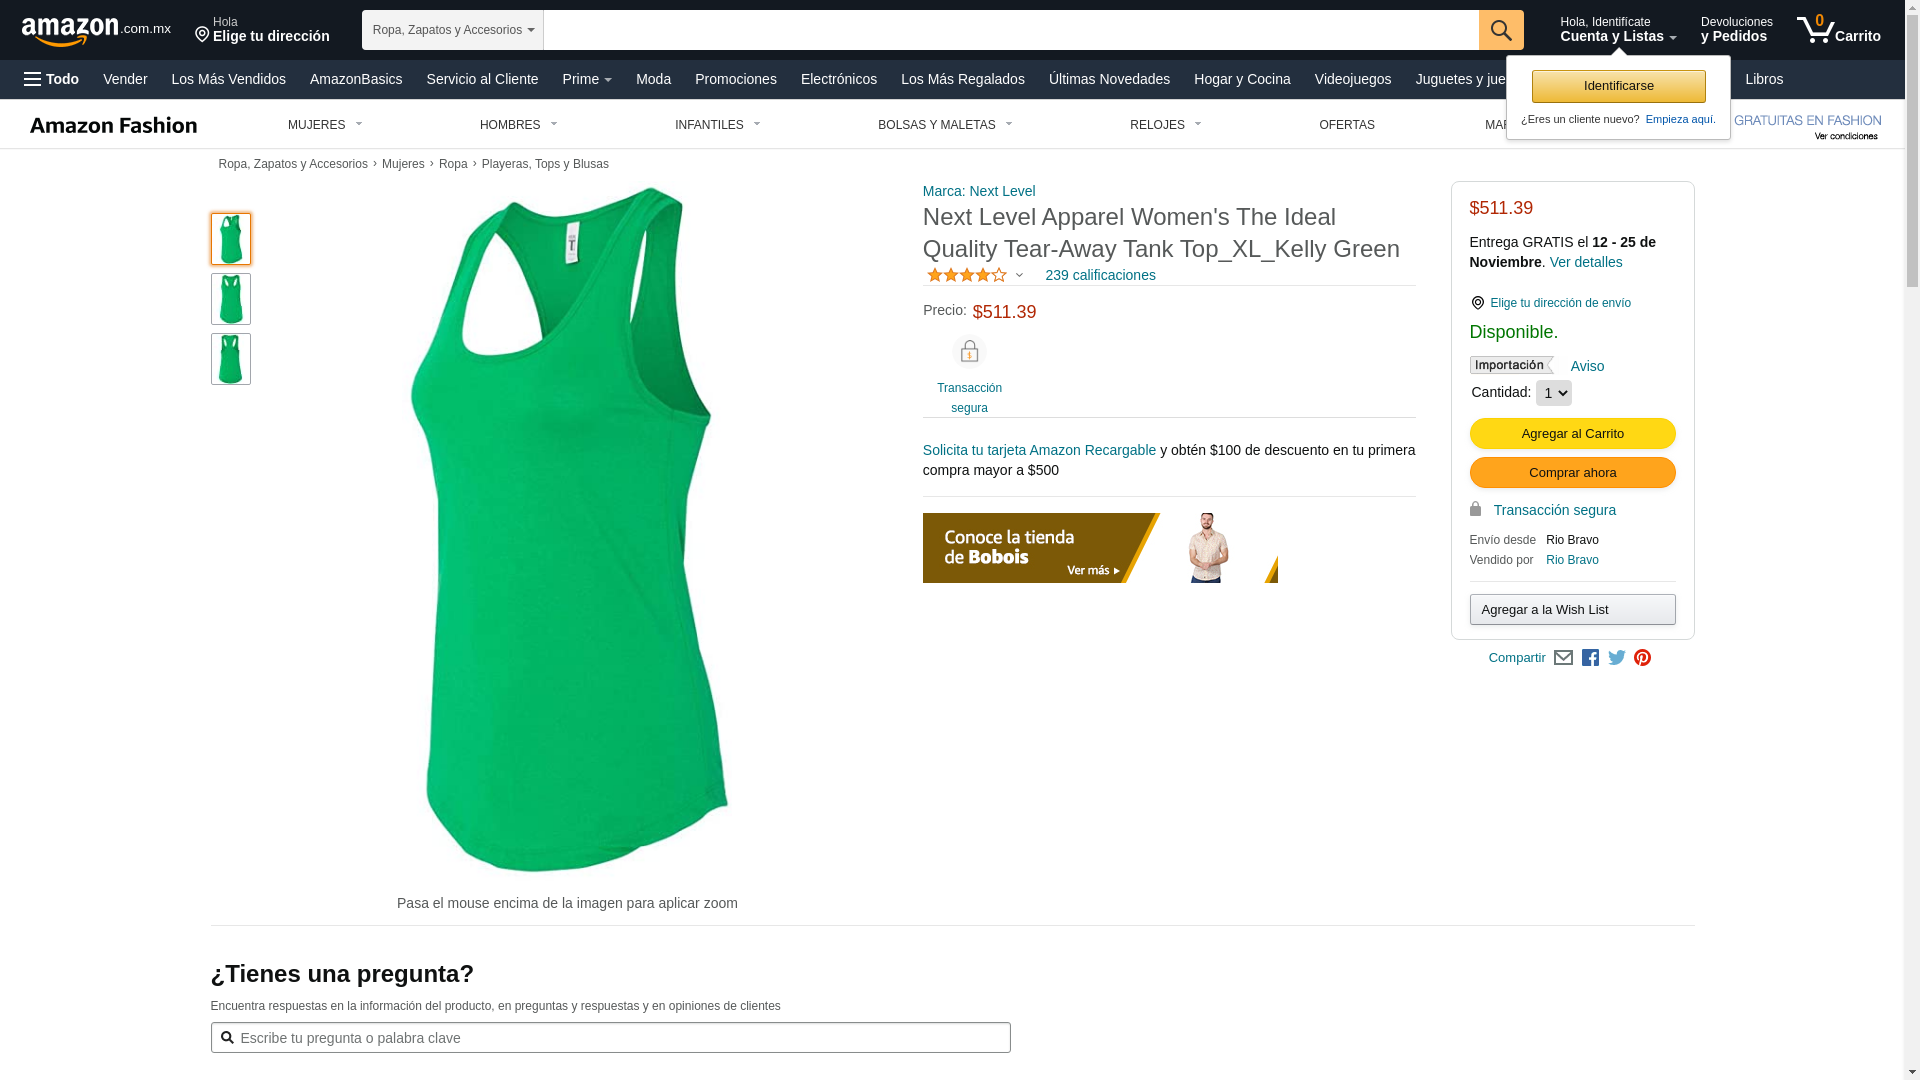This screenshot has width=1920, height=1080.
Task: Share product on Facebook icon
Action: [1590, 658]
